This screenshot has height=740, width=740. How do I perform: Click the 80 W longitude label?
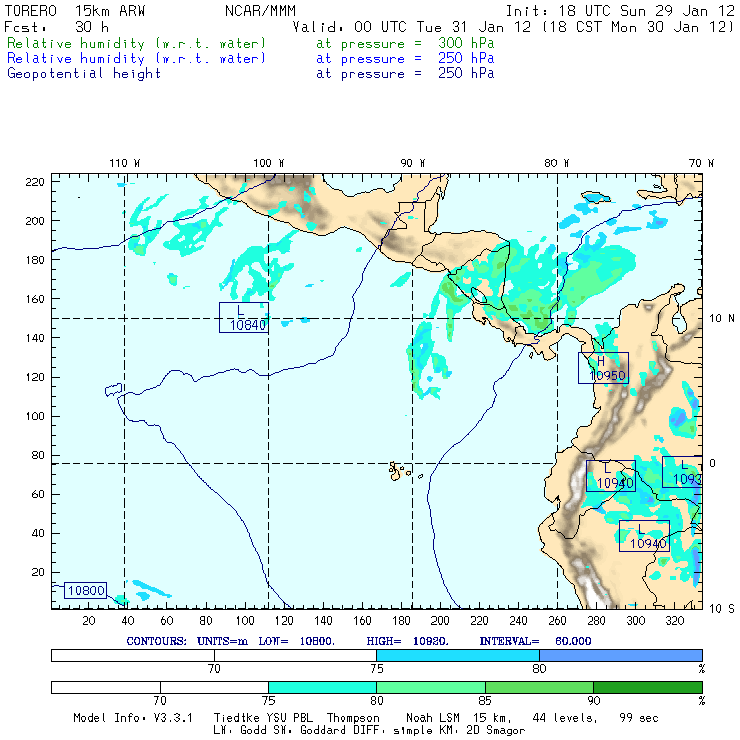pyautogui.click(x=556, y=163)
